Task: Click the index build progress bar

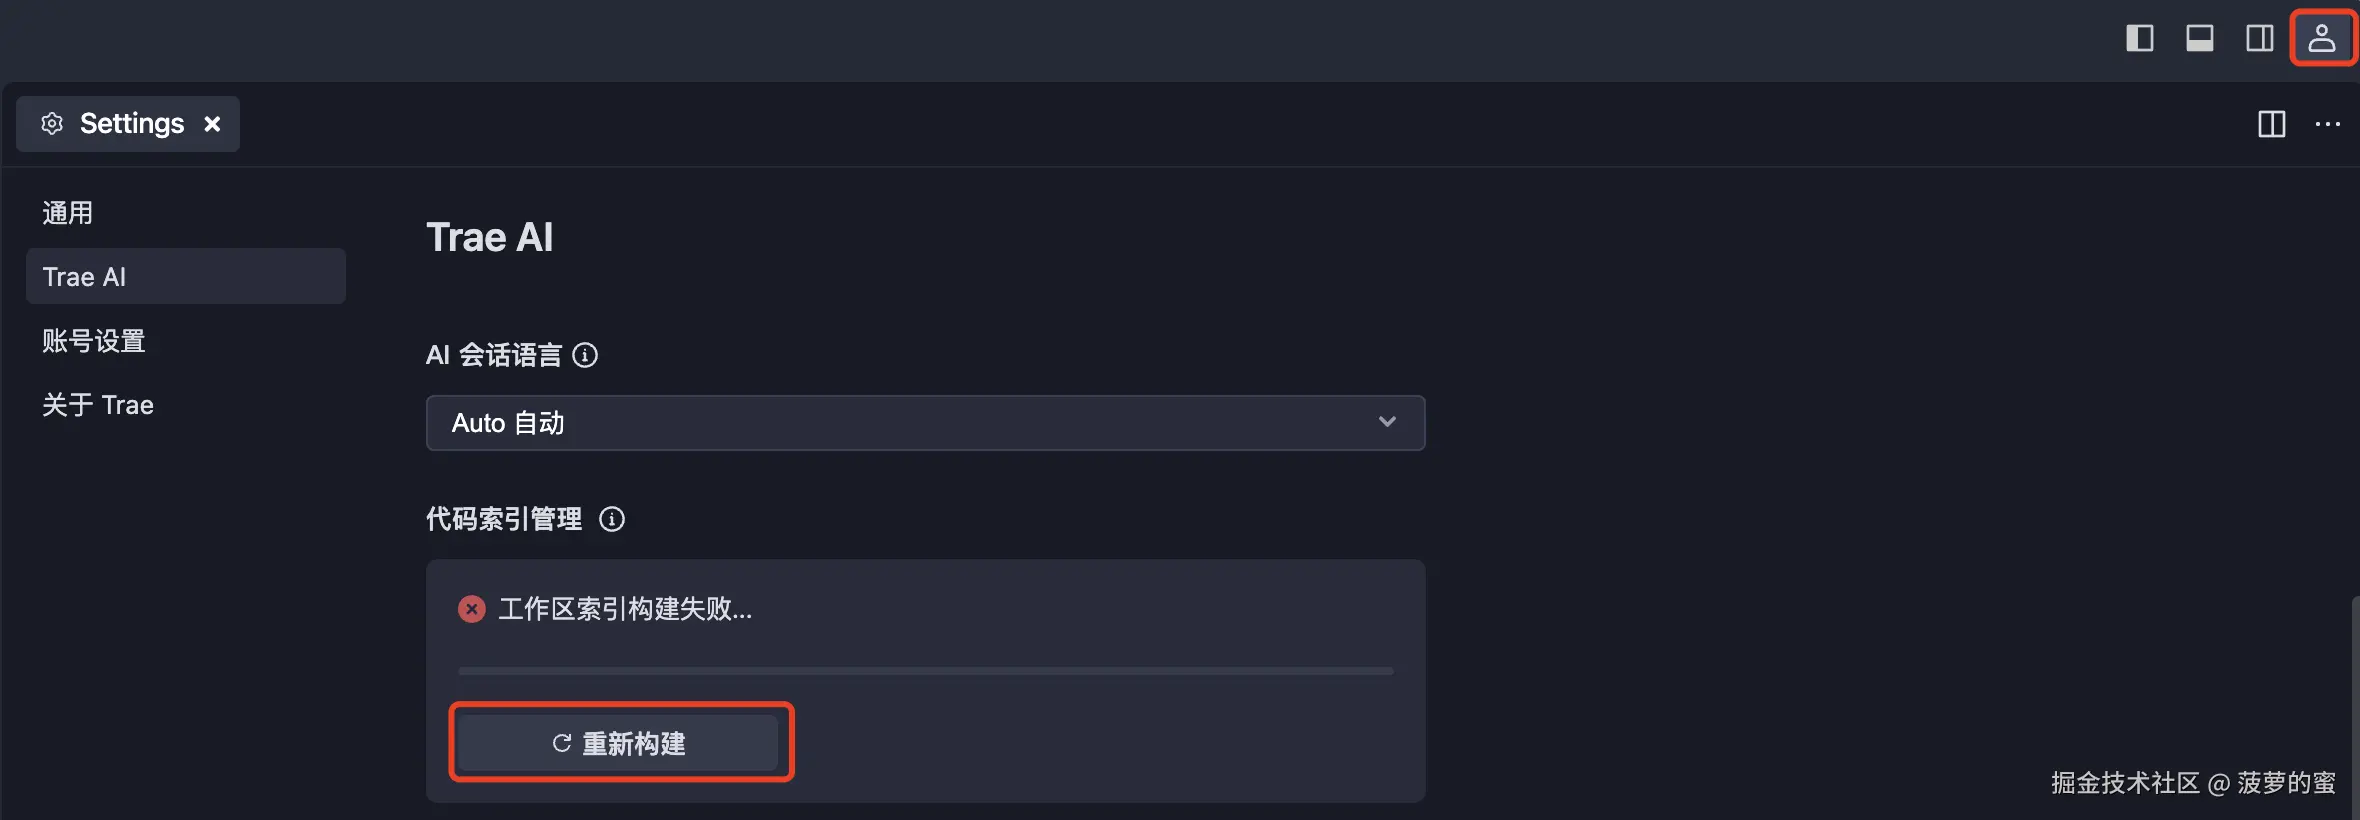Action: (x=924, y=671)
